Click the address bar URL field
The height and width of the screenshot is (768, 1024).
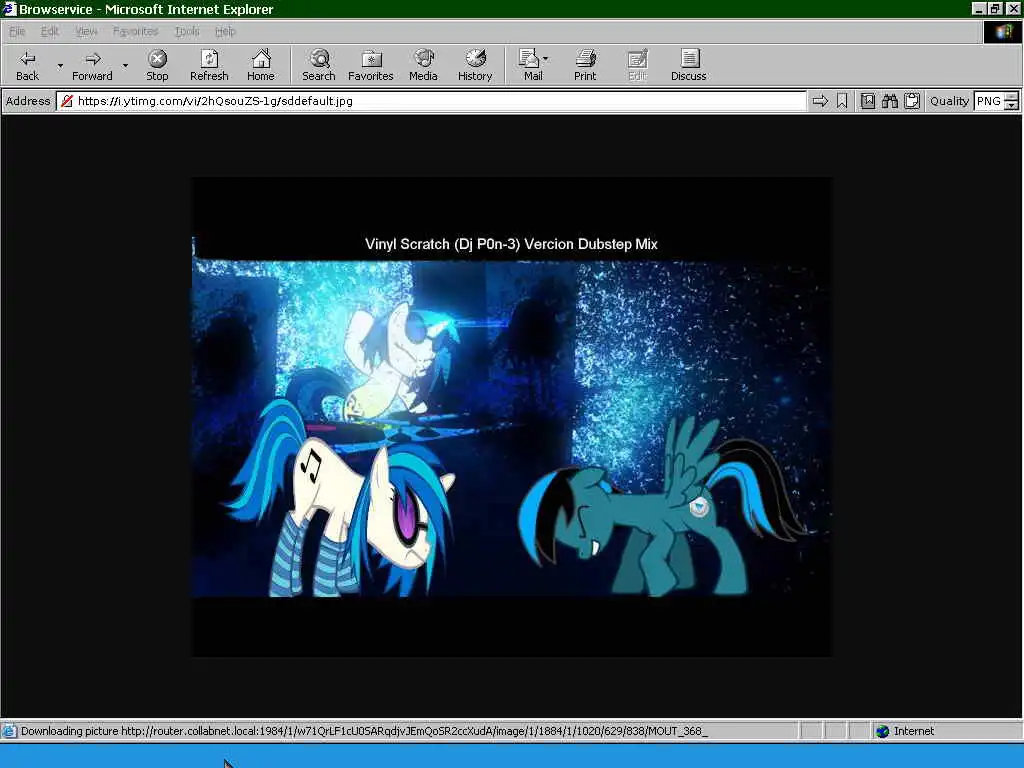tap(432, 101)
